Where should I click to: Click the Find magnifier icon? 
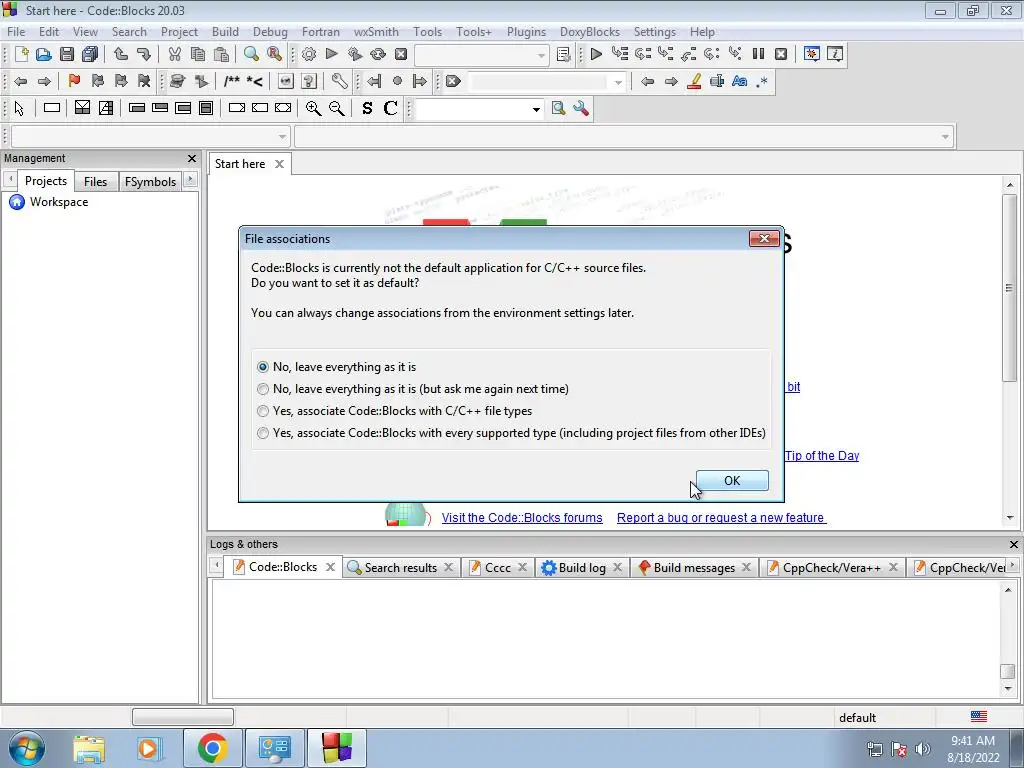point(251,54)
